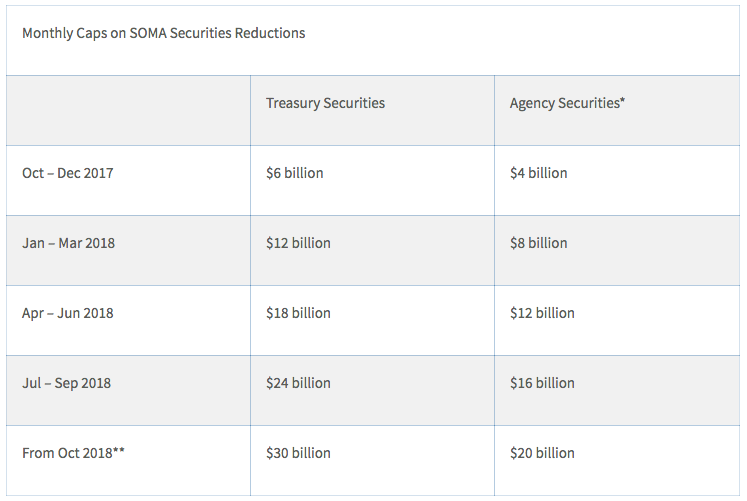
Task: Click the $4 billion Agency cell
Action: (539, 173)
